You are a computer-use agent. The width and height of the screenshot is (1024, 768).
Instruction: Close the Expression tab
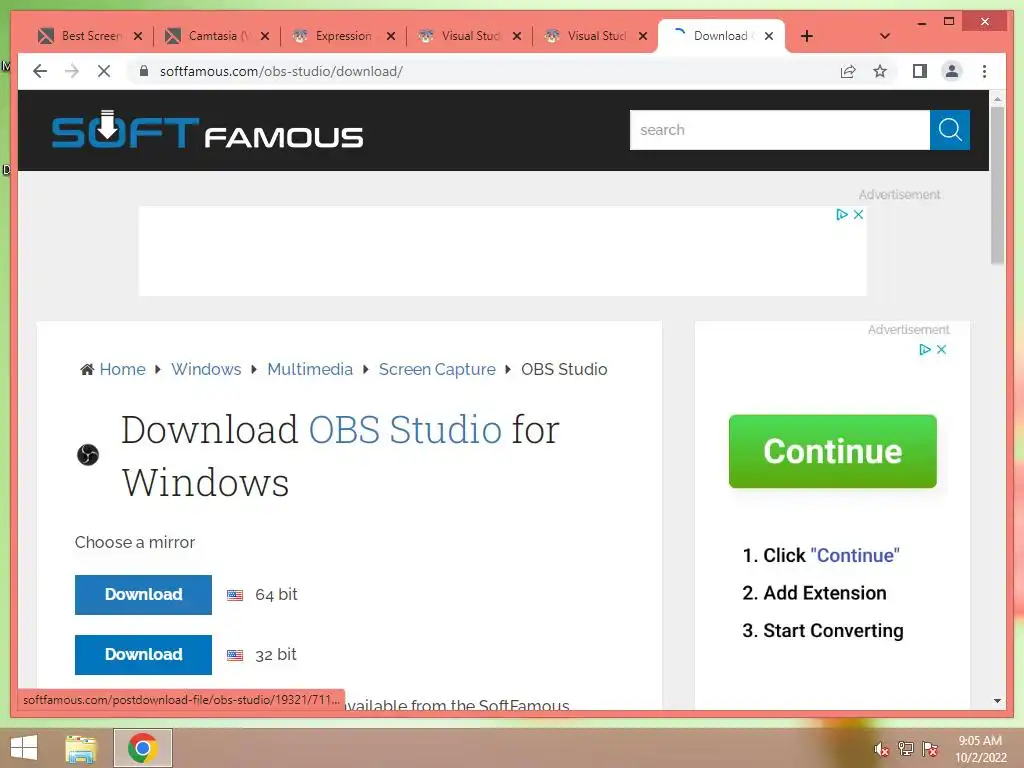point(391,36)
